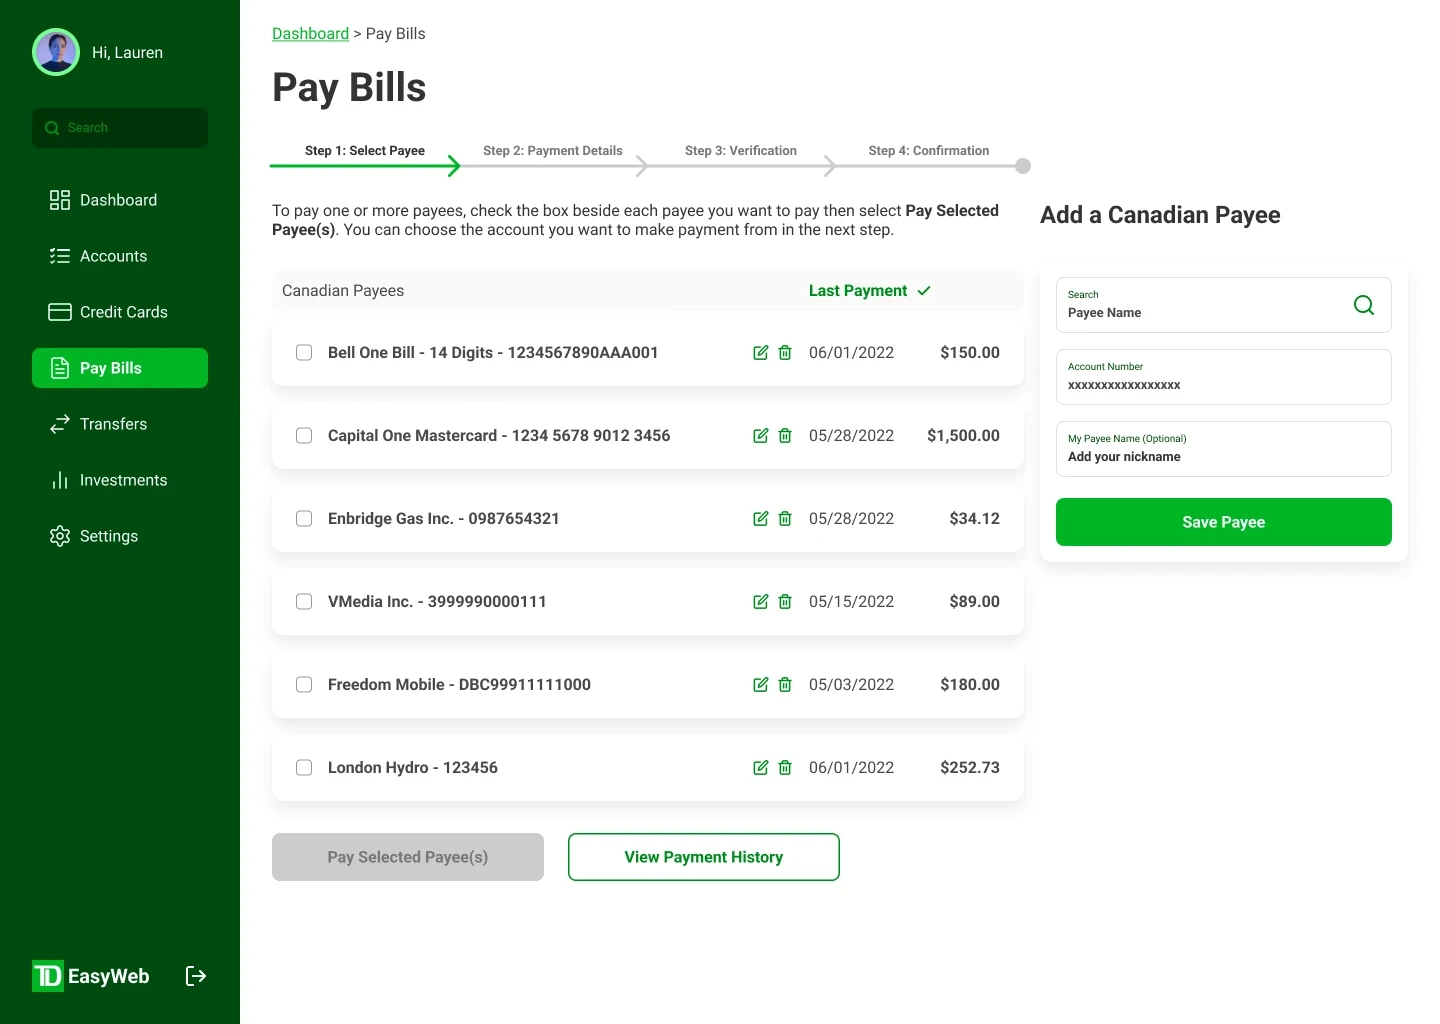
Task: Click the Credit Cards card icon
Action: tap(60, 312)
